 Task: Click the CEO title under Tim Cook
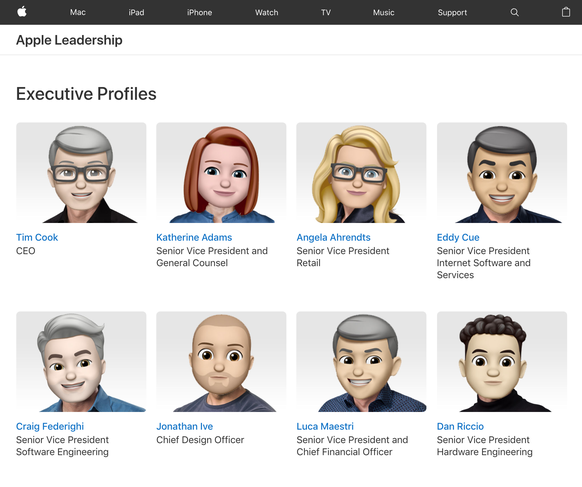(x=25, y=251)
